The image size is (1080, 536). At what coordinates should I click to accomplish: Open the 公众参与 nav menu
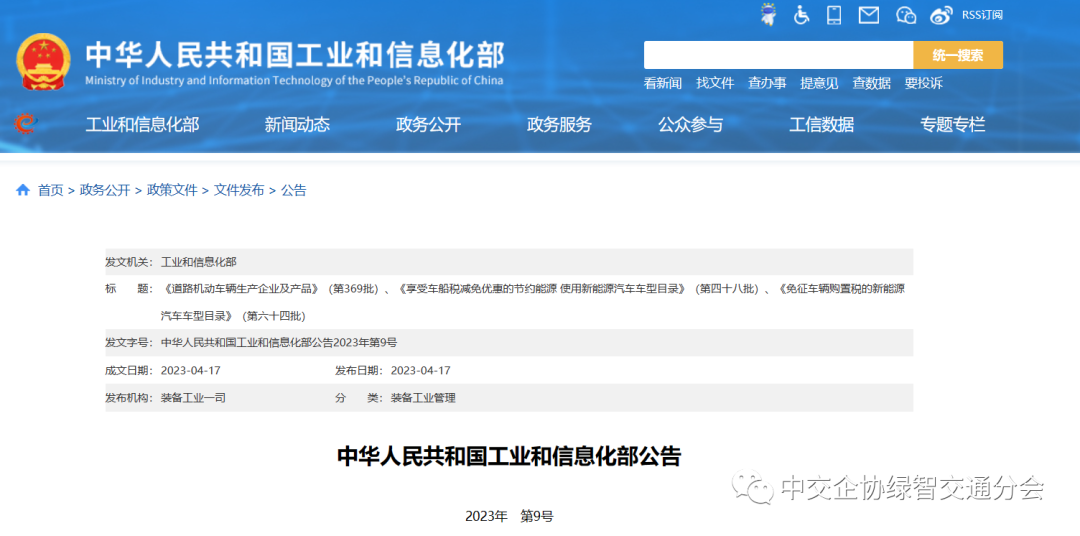coord(690,125)
